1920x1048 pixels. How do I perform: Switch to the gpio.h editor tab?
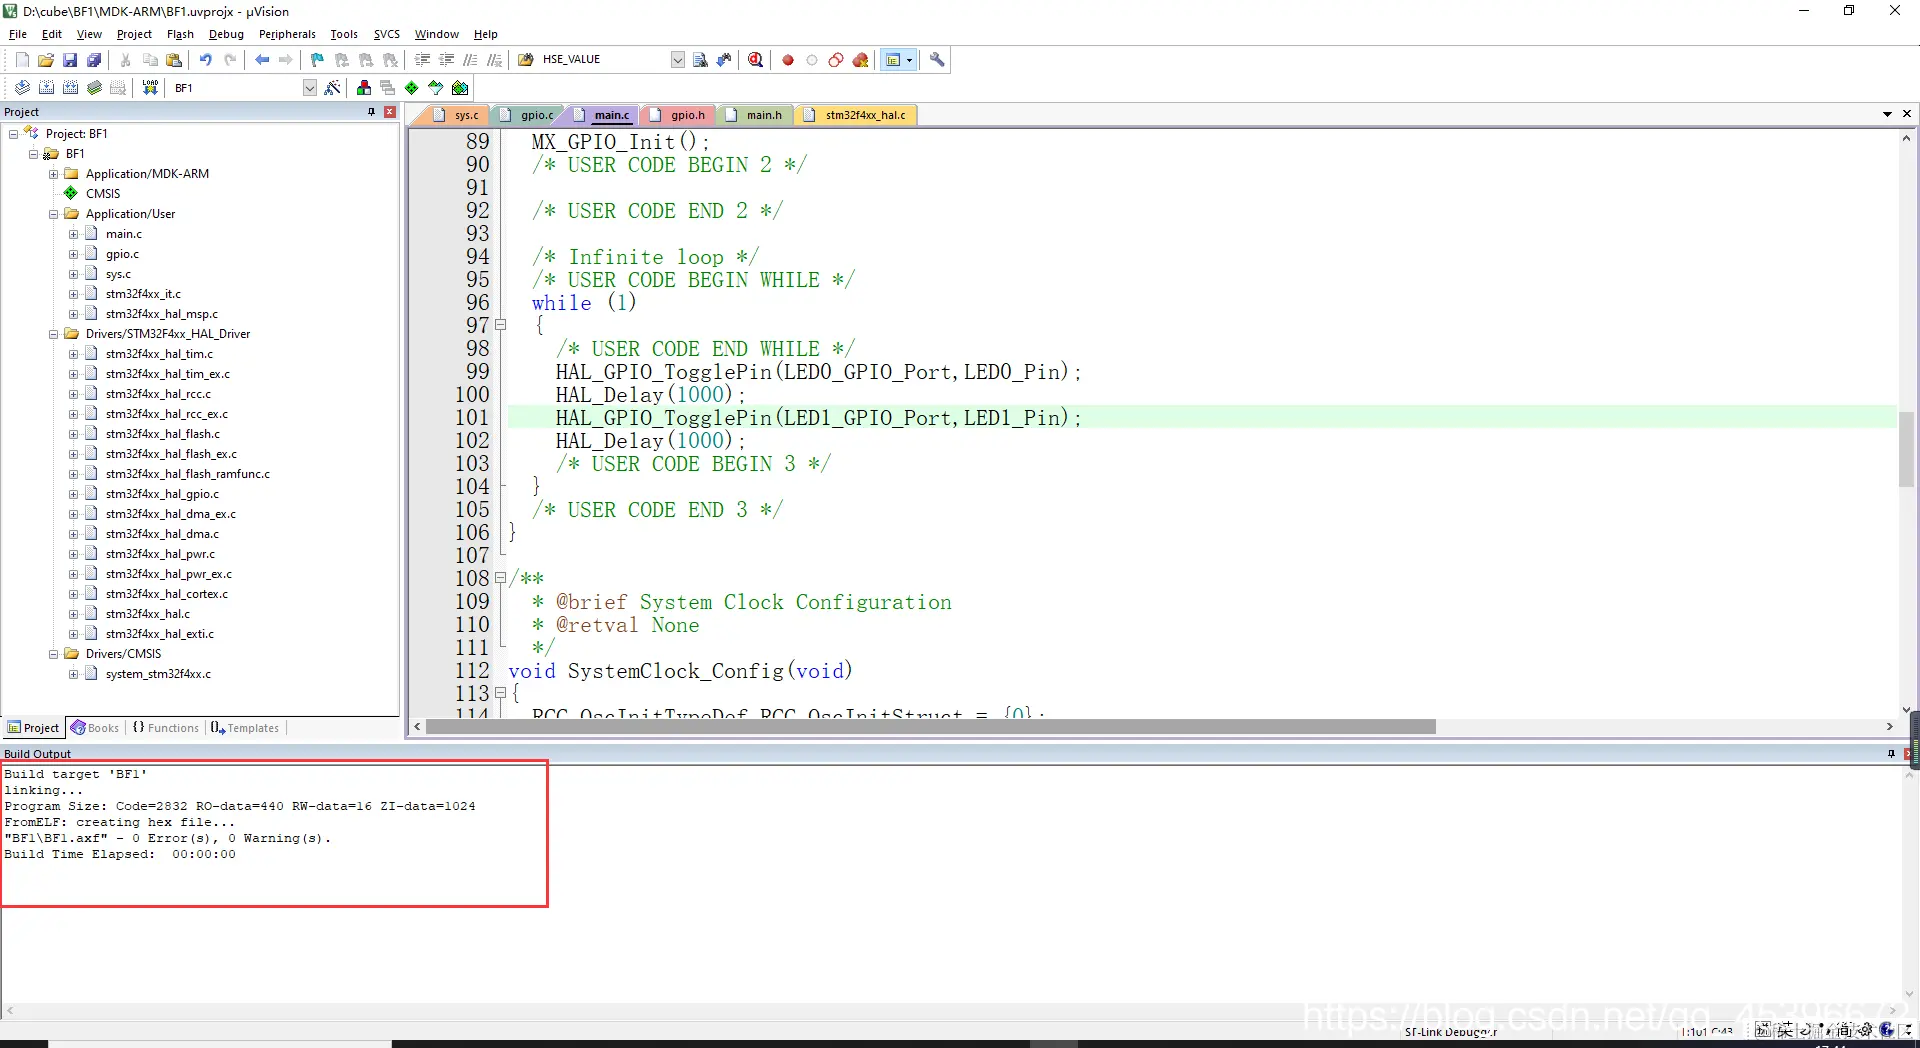(679, 115)
